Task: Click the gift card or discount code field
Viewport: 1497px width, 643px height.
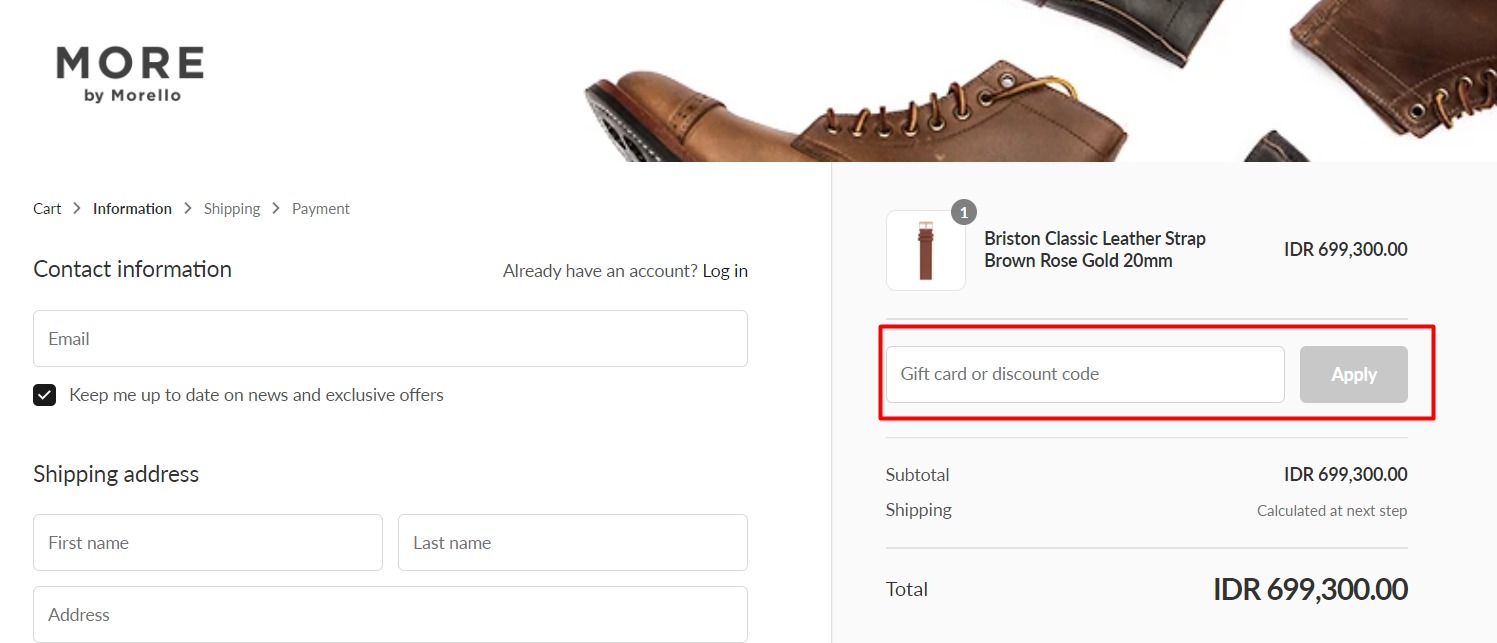Action: click(x=1085, y=375)
